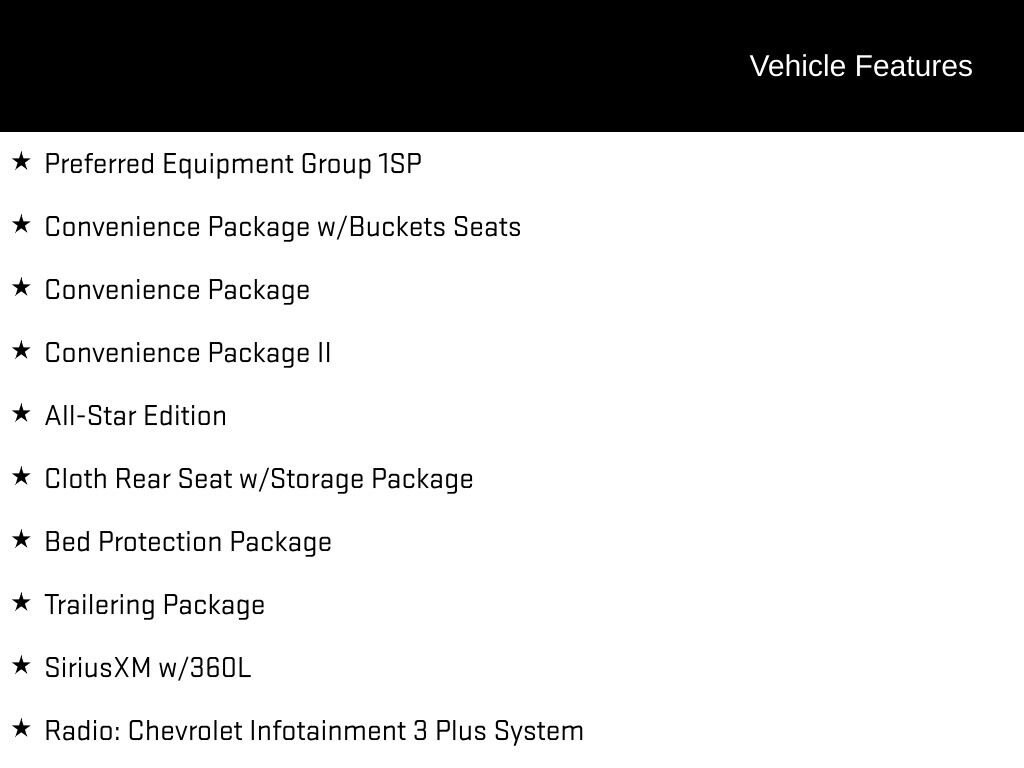Click the All-Star Edition feature text
Screen dimensions: 1024x768
click(x=136, y=416)
